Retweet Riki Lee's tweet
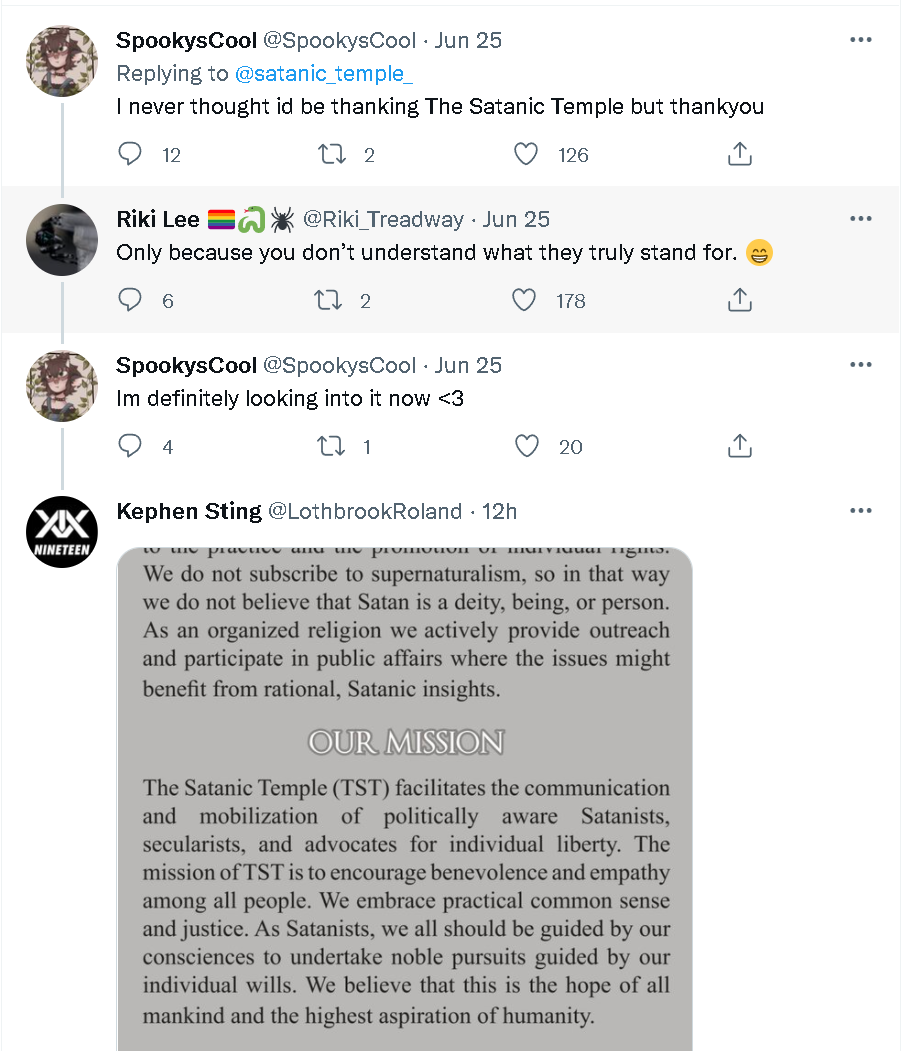Image resolution: width=910 pixels, height=1051 pixels. click(328, 300)
